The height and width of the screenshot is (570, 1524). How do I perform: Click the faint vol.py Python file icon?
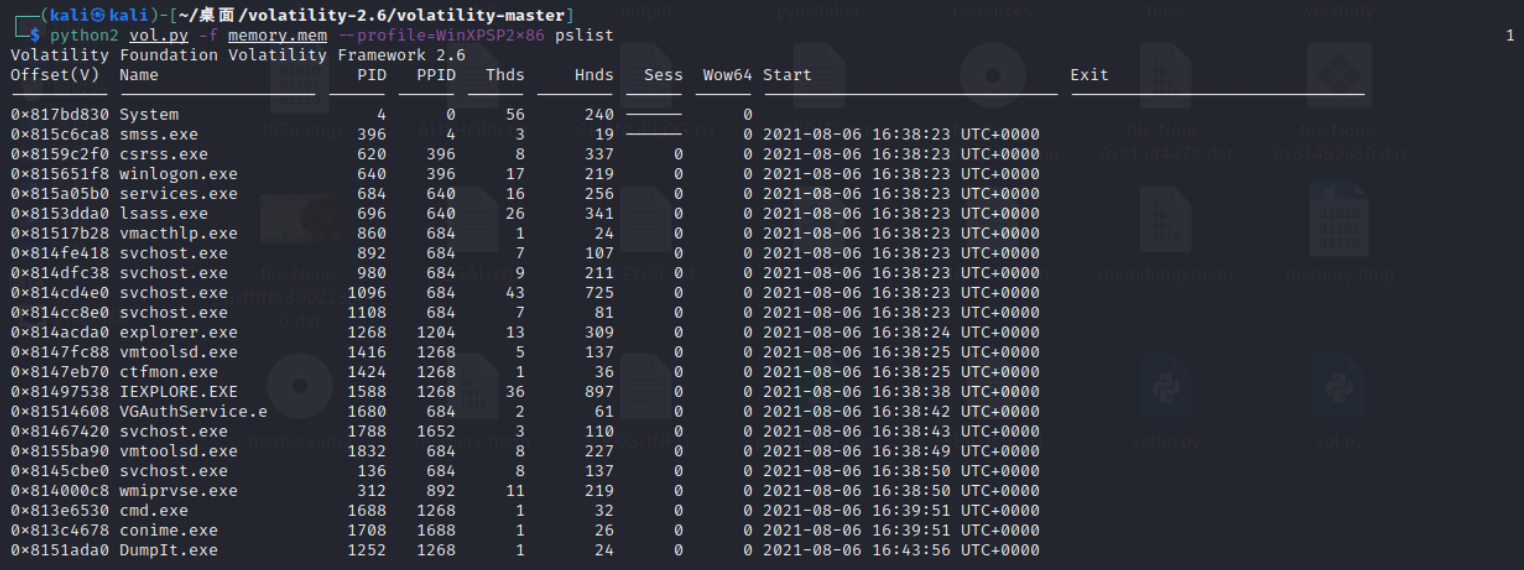pyautogui.click(x=1339, y=390)
